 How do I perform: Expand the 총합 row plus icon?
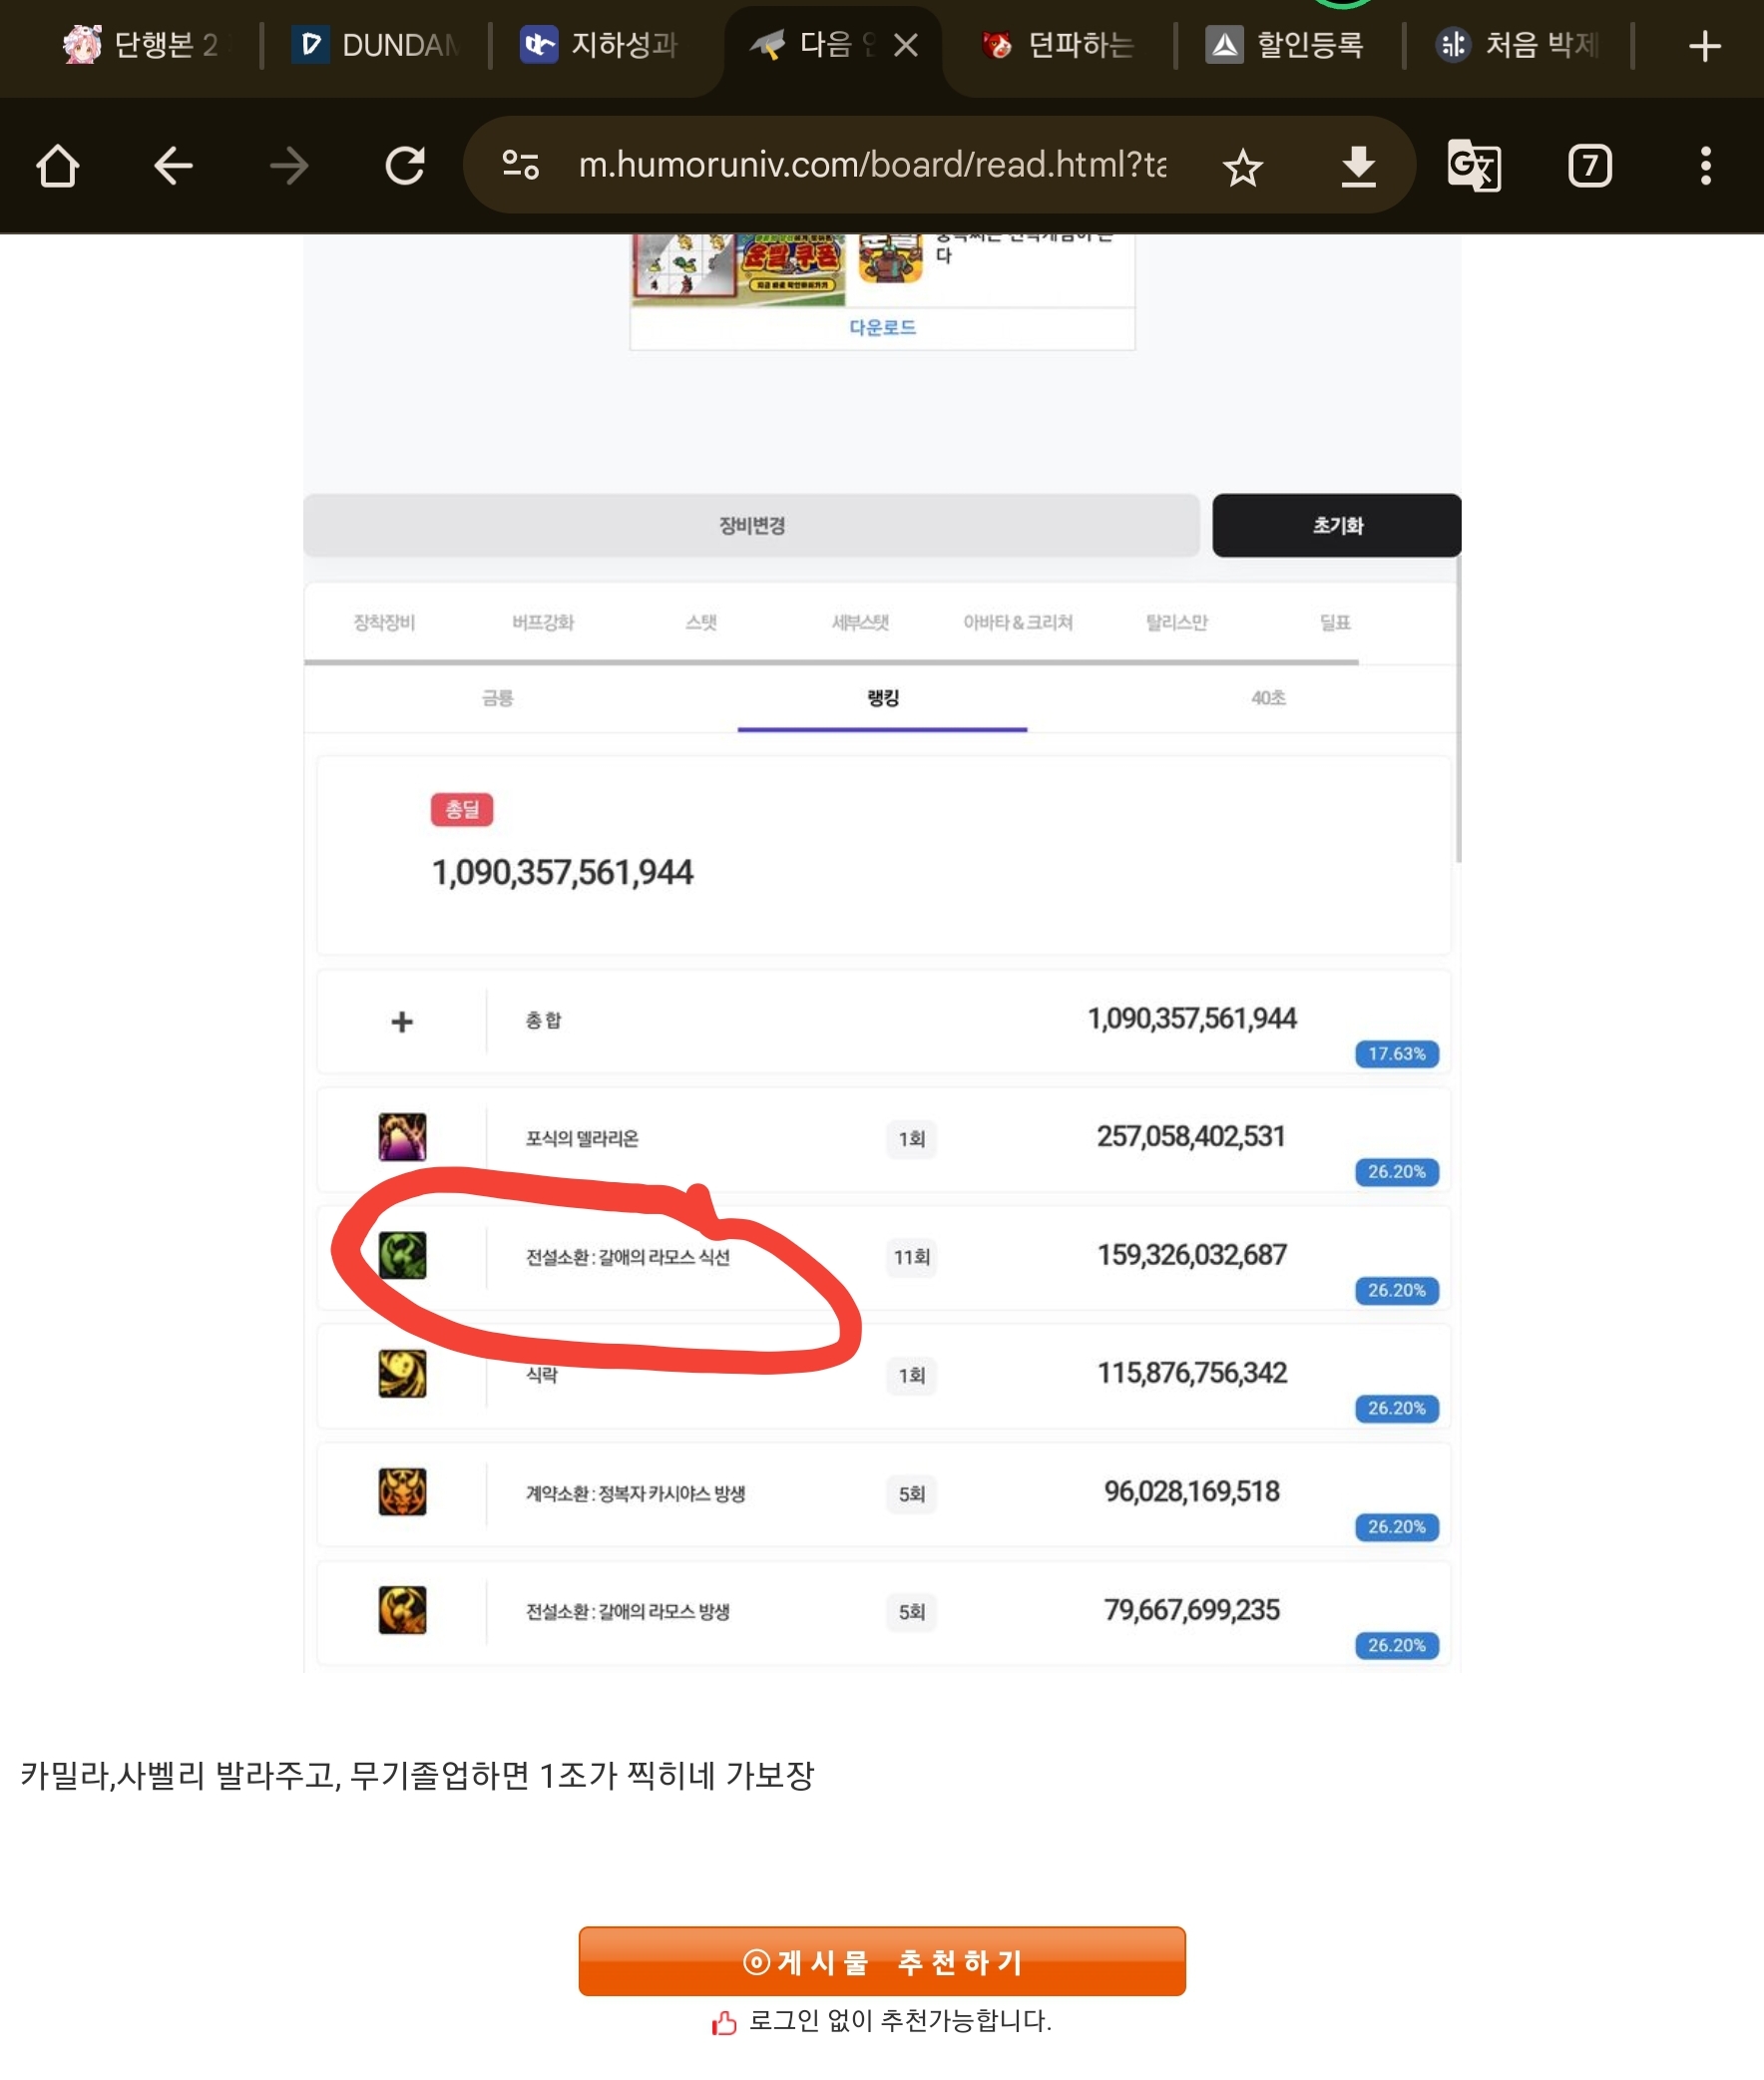(402, 1021)
